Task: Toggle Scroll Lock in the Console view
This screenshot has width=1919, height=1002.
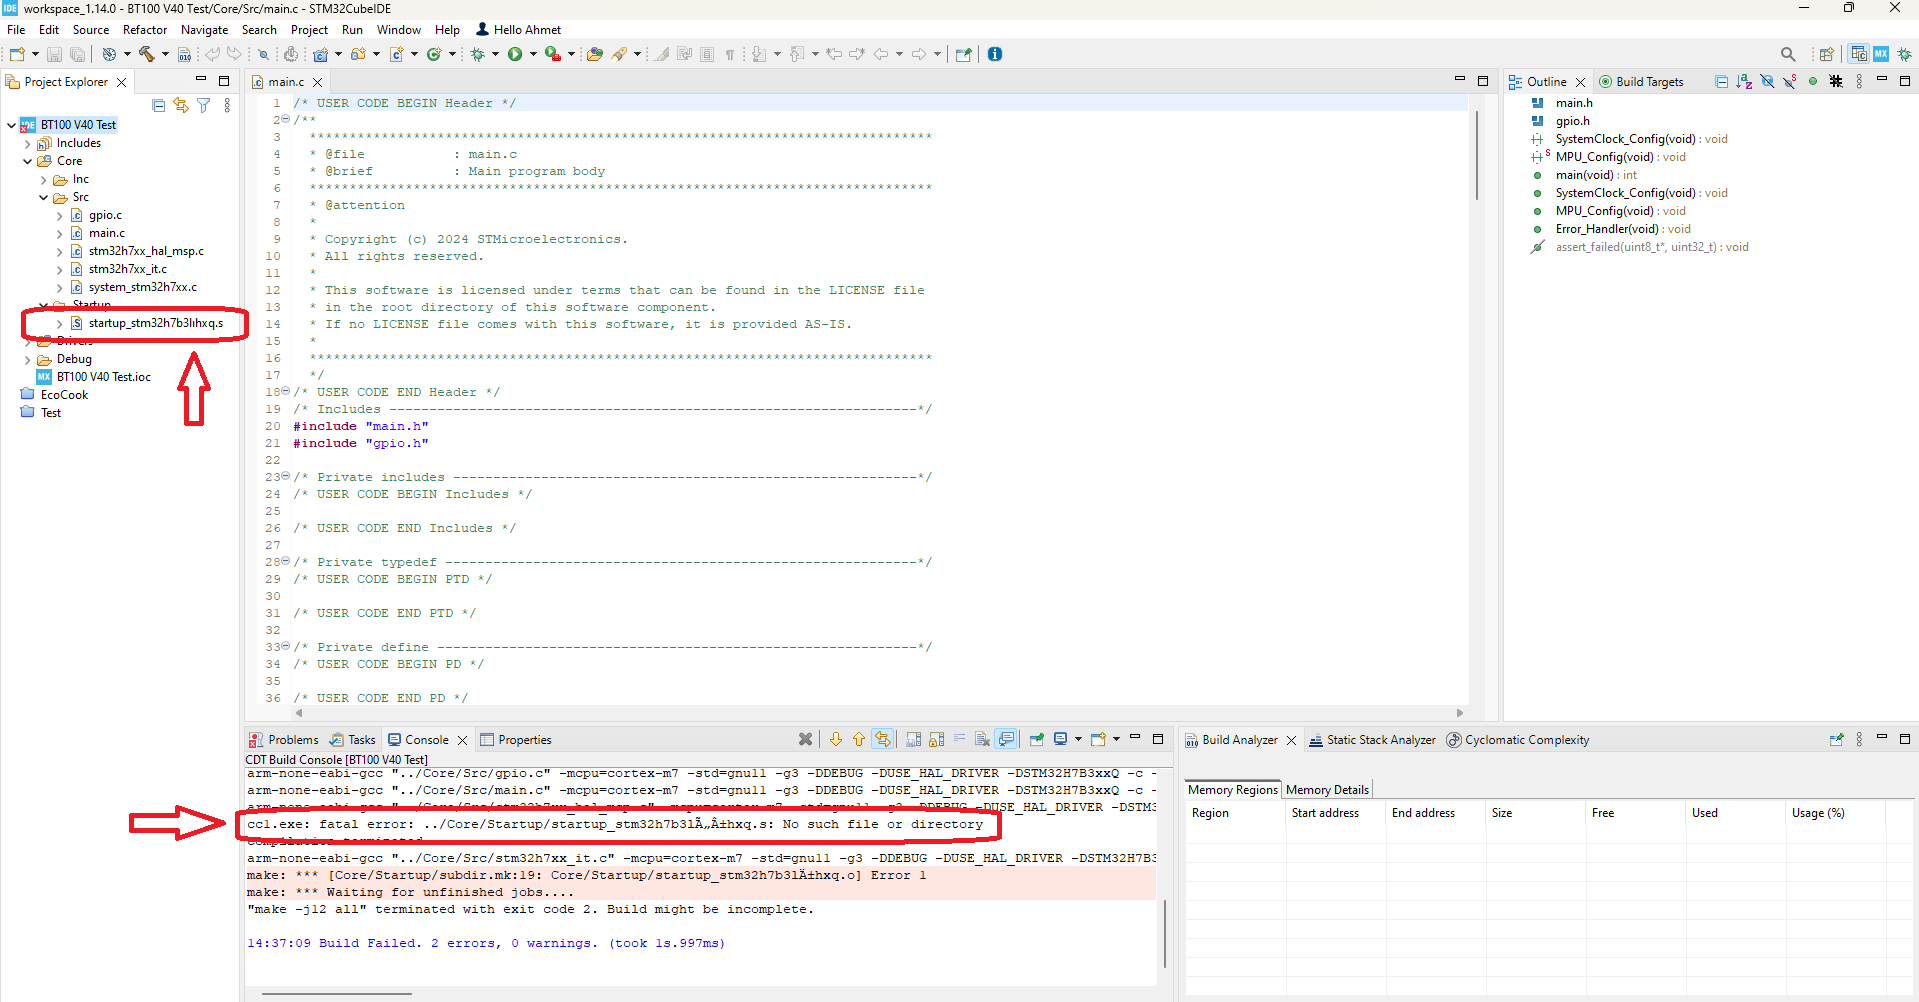Action: [x=935, y=739]
